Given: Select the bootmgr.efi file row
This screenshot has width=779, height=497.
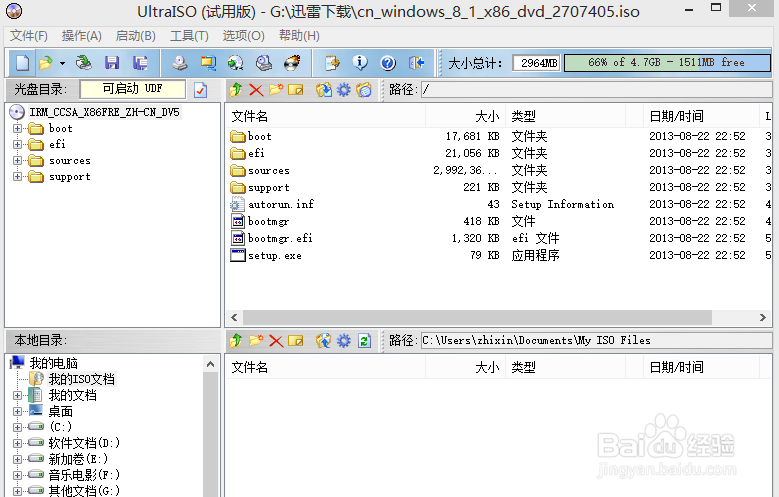Looking at the screenshot, I should click(x=280, y=239).
